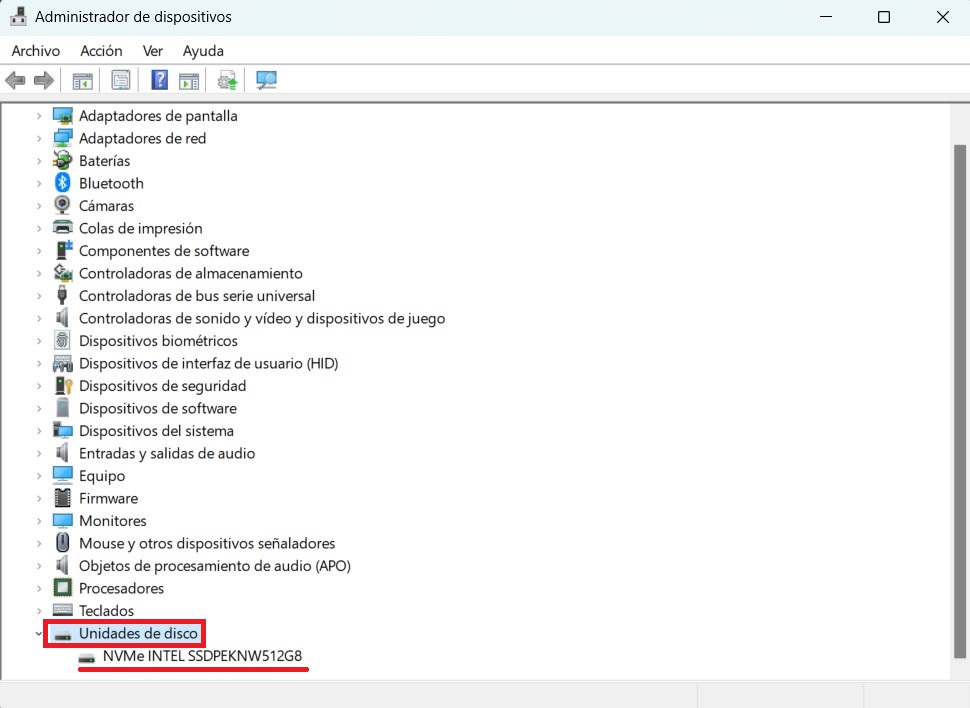Click the keyboard icon beside Teclados
This screenshot has height=708, width=970.
(62, 610)
